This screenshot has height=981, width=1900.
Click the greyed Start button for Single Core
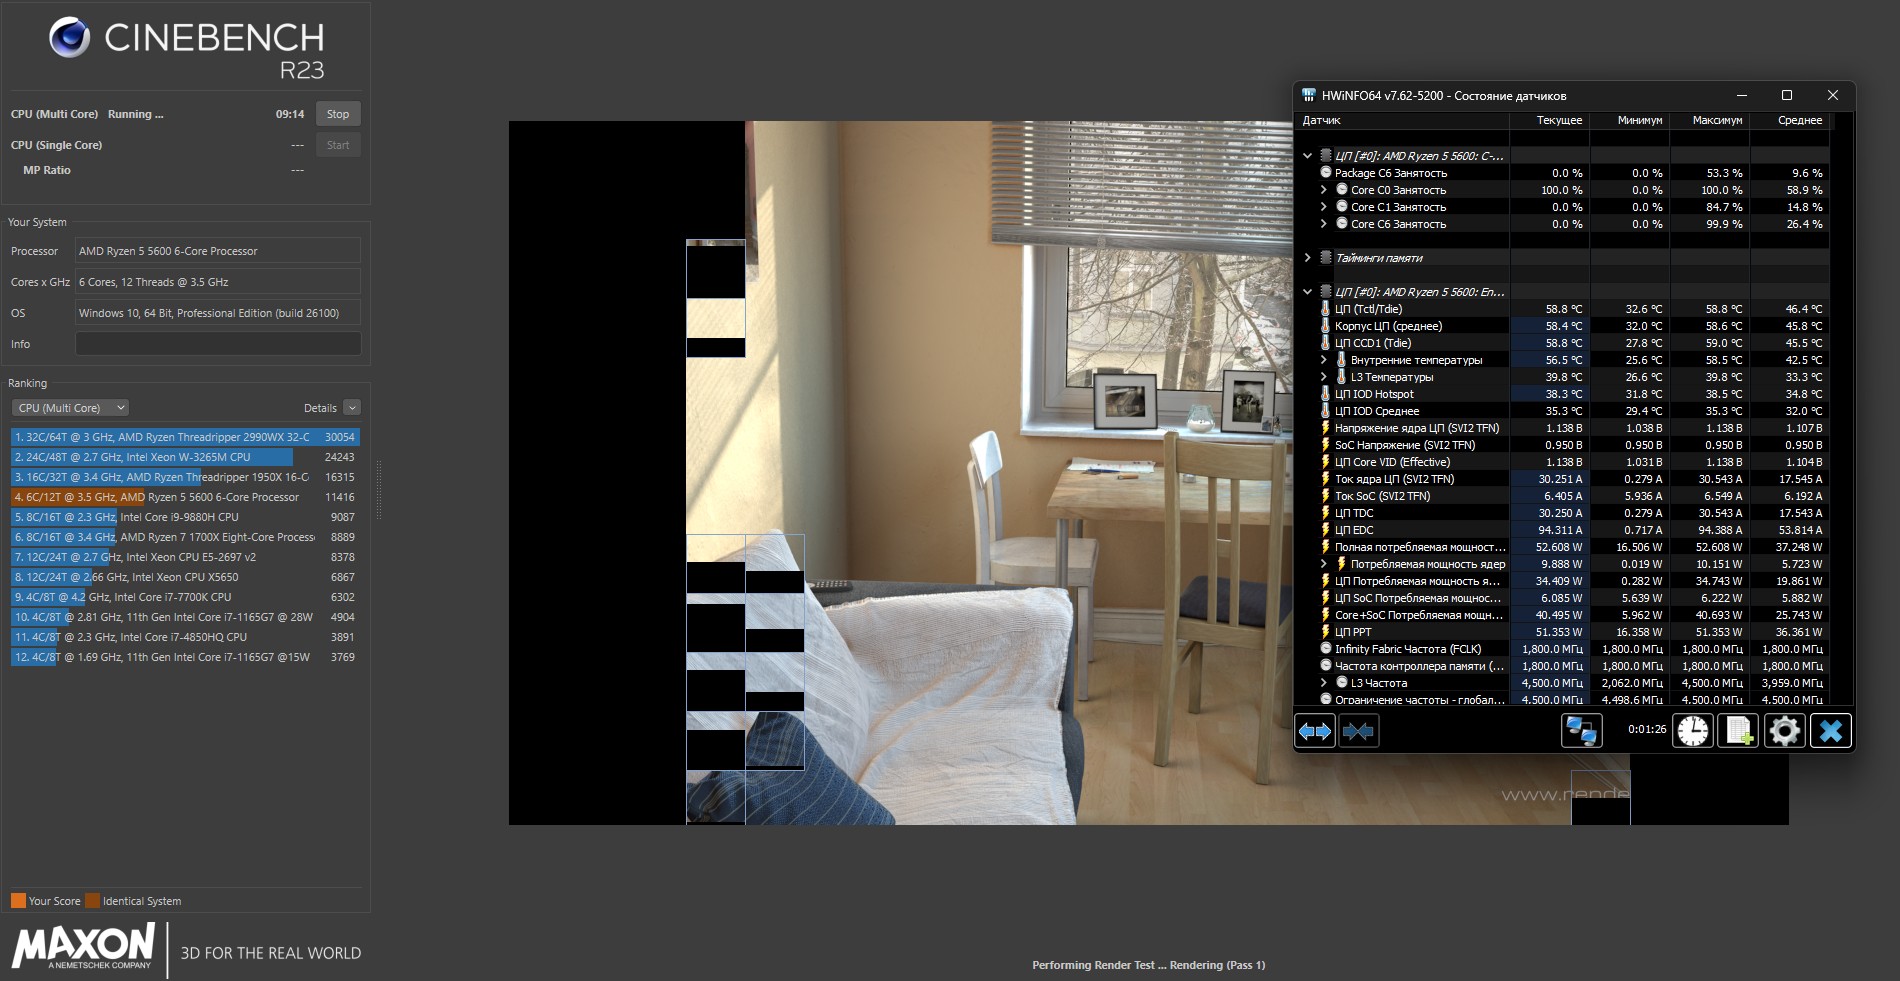coord(338,145)
